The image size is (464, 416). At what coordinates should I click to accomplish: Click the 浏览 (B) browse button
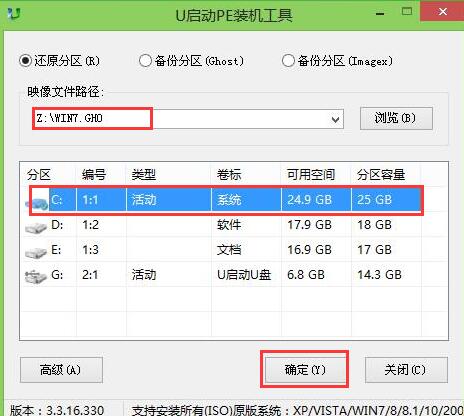point(396,118)
